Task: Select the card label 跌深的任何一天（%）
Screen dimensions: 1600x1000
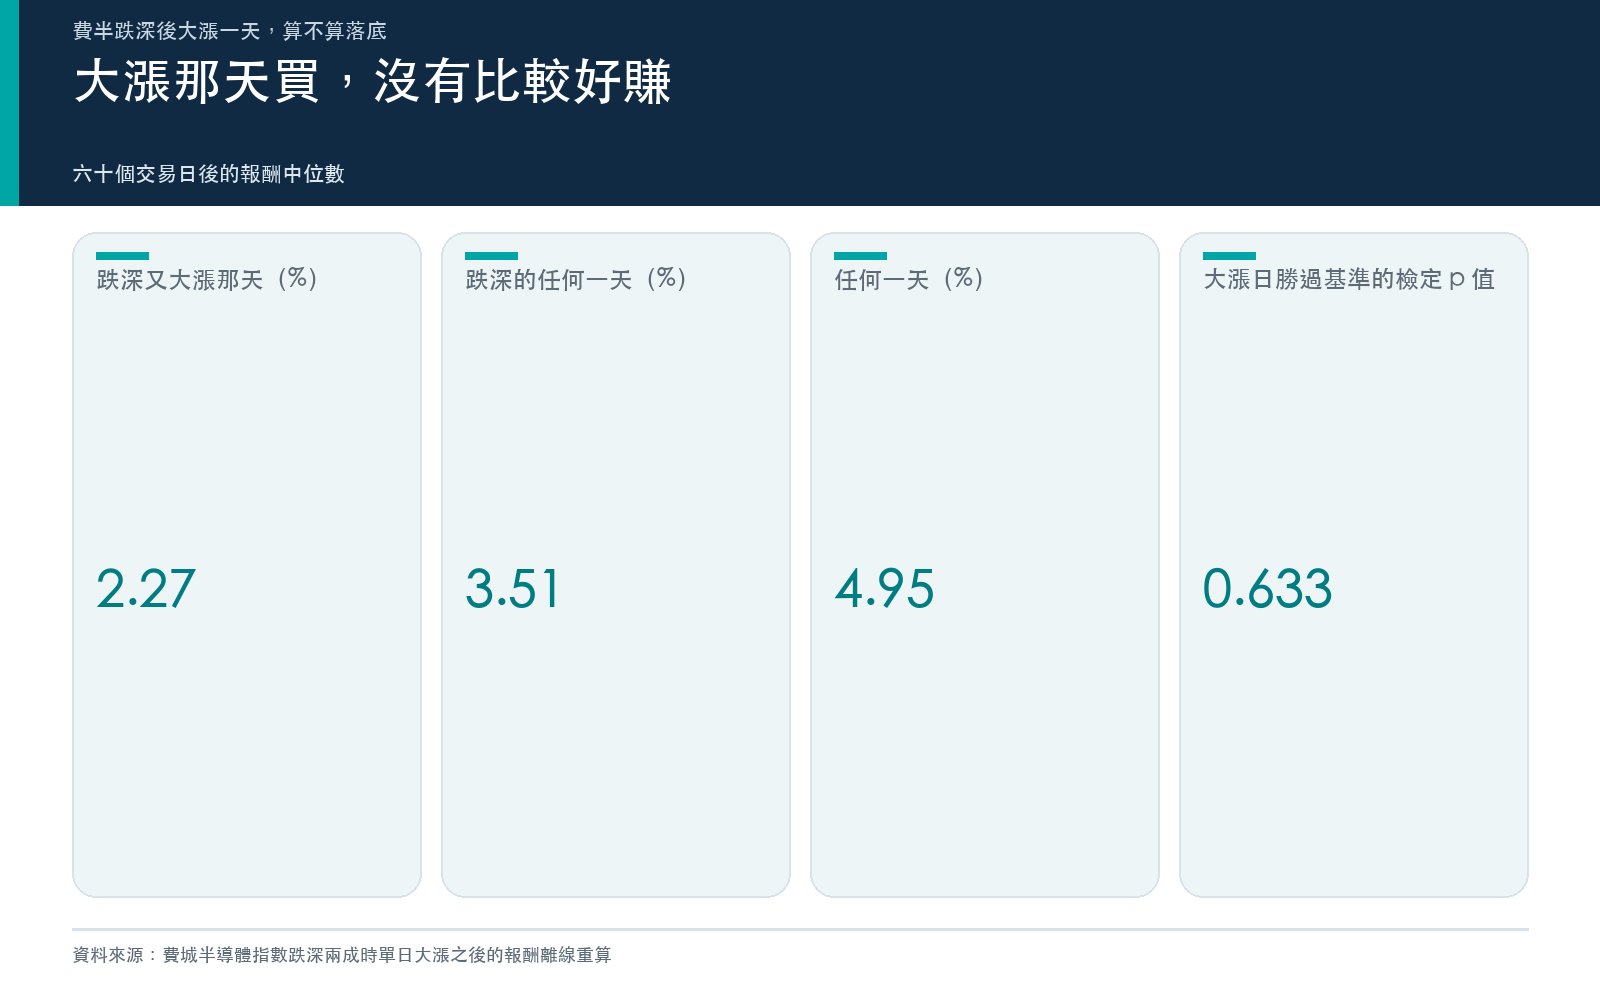Action: click(x=577, y=279)
